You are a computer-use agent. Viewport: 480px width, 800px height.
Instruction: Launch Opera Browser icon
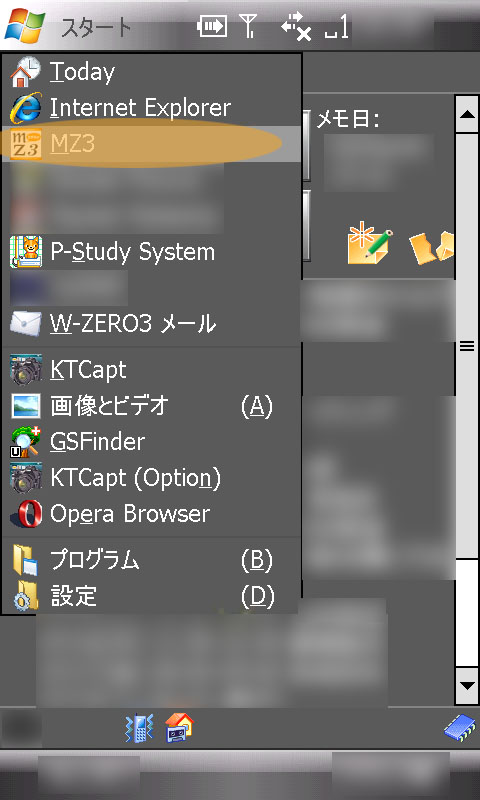[26, 514]
